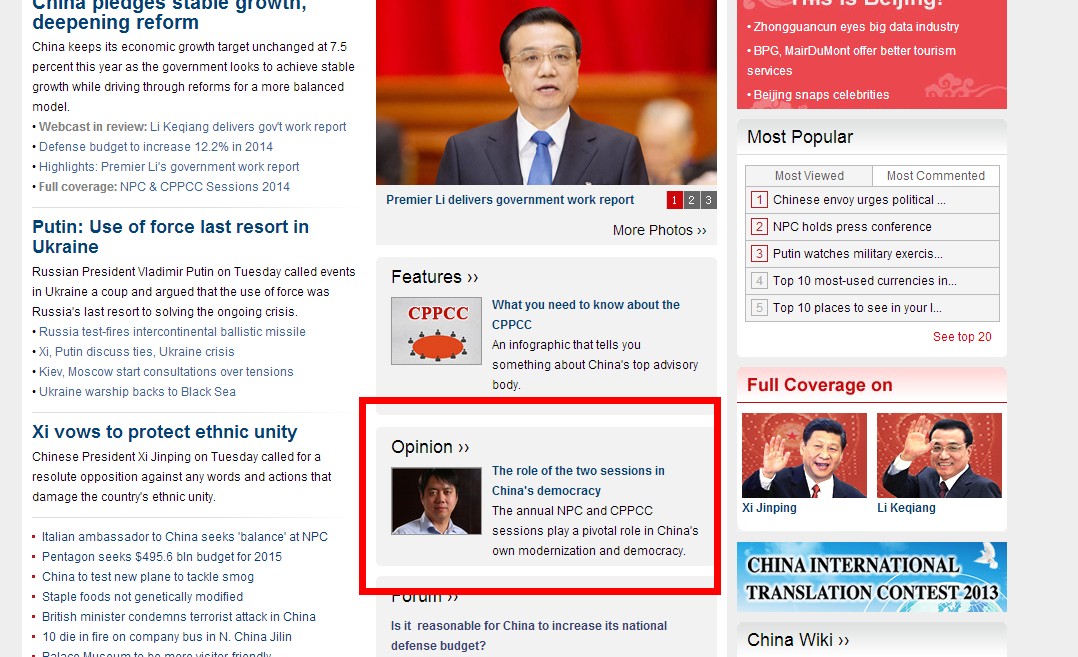Click the 'Full Coverage on' heading
Viewport: 1078px width, 657px height.
[x=820, y=385]
